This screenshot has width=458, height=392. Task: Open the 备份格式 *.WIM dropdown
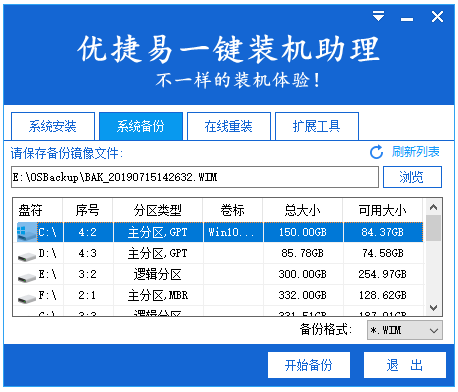(x=405, y=330)
